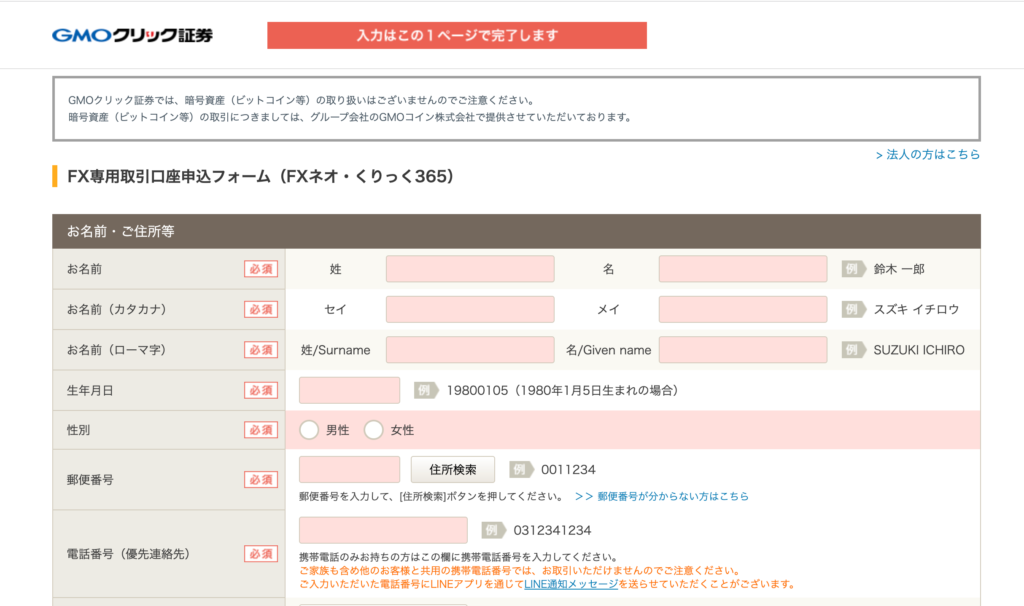Click the 必須 badge in お名前(ローマ字) row
The height and width of the screenshot is (606, 1024).
coord(261,350)
